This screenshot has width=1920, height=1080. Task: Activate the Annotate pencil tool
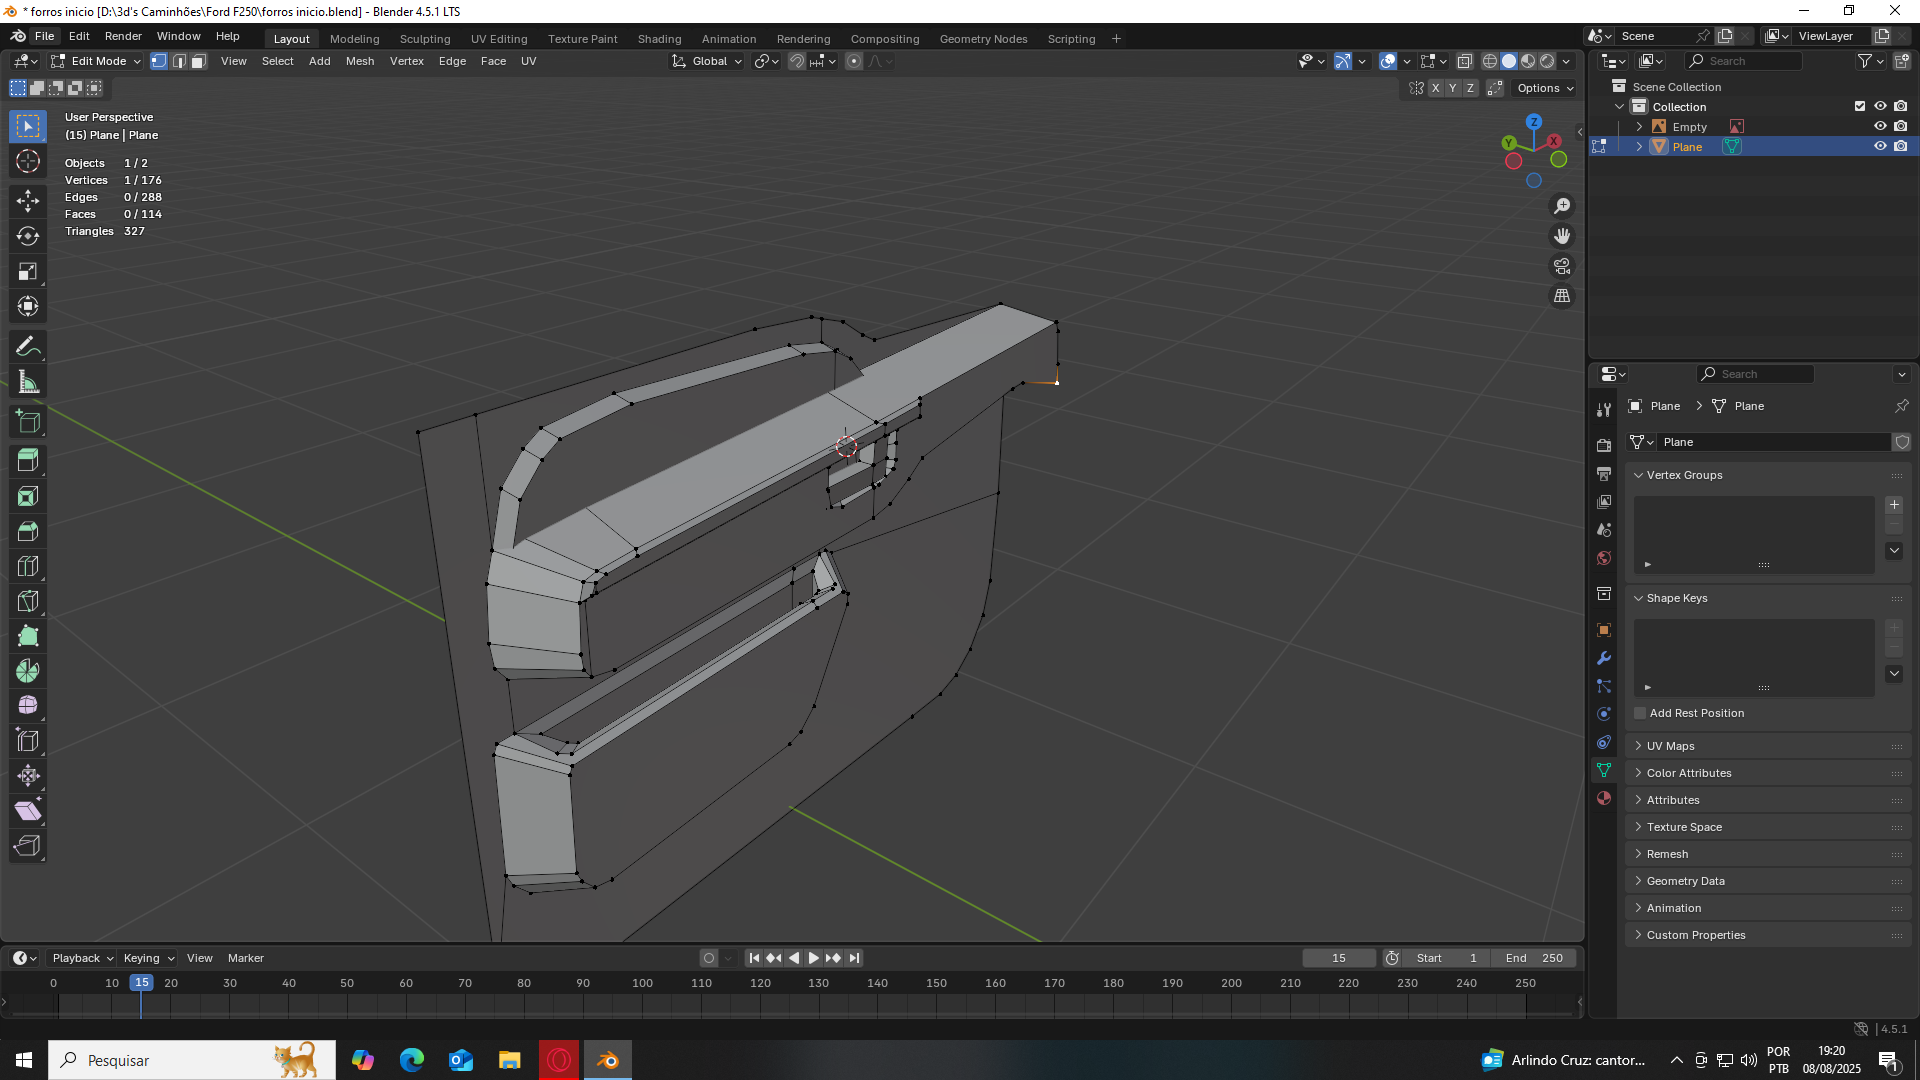click(x=28, y=347)
